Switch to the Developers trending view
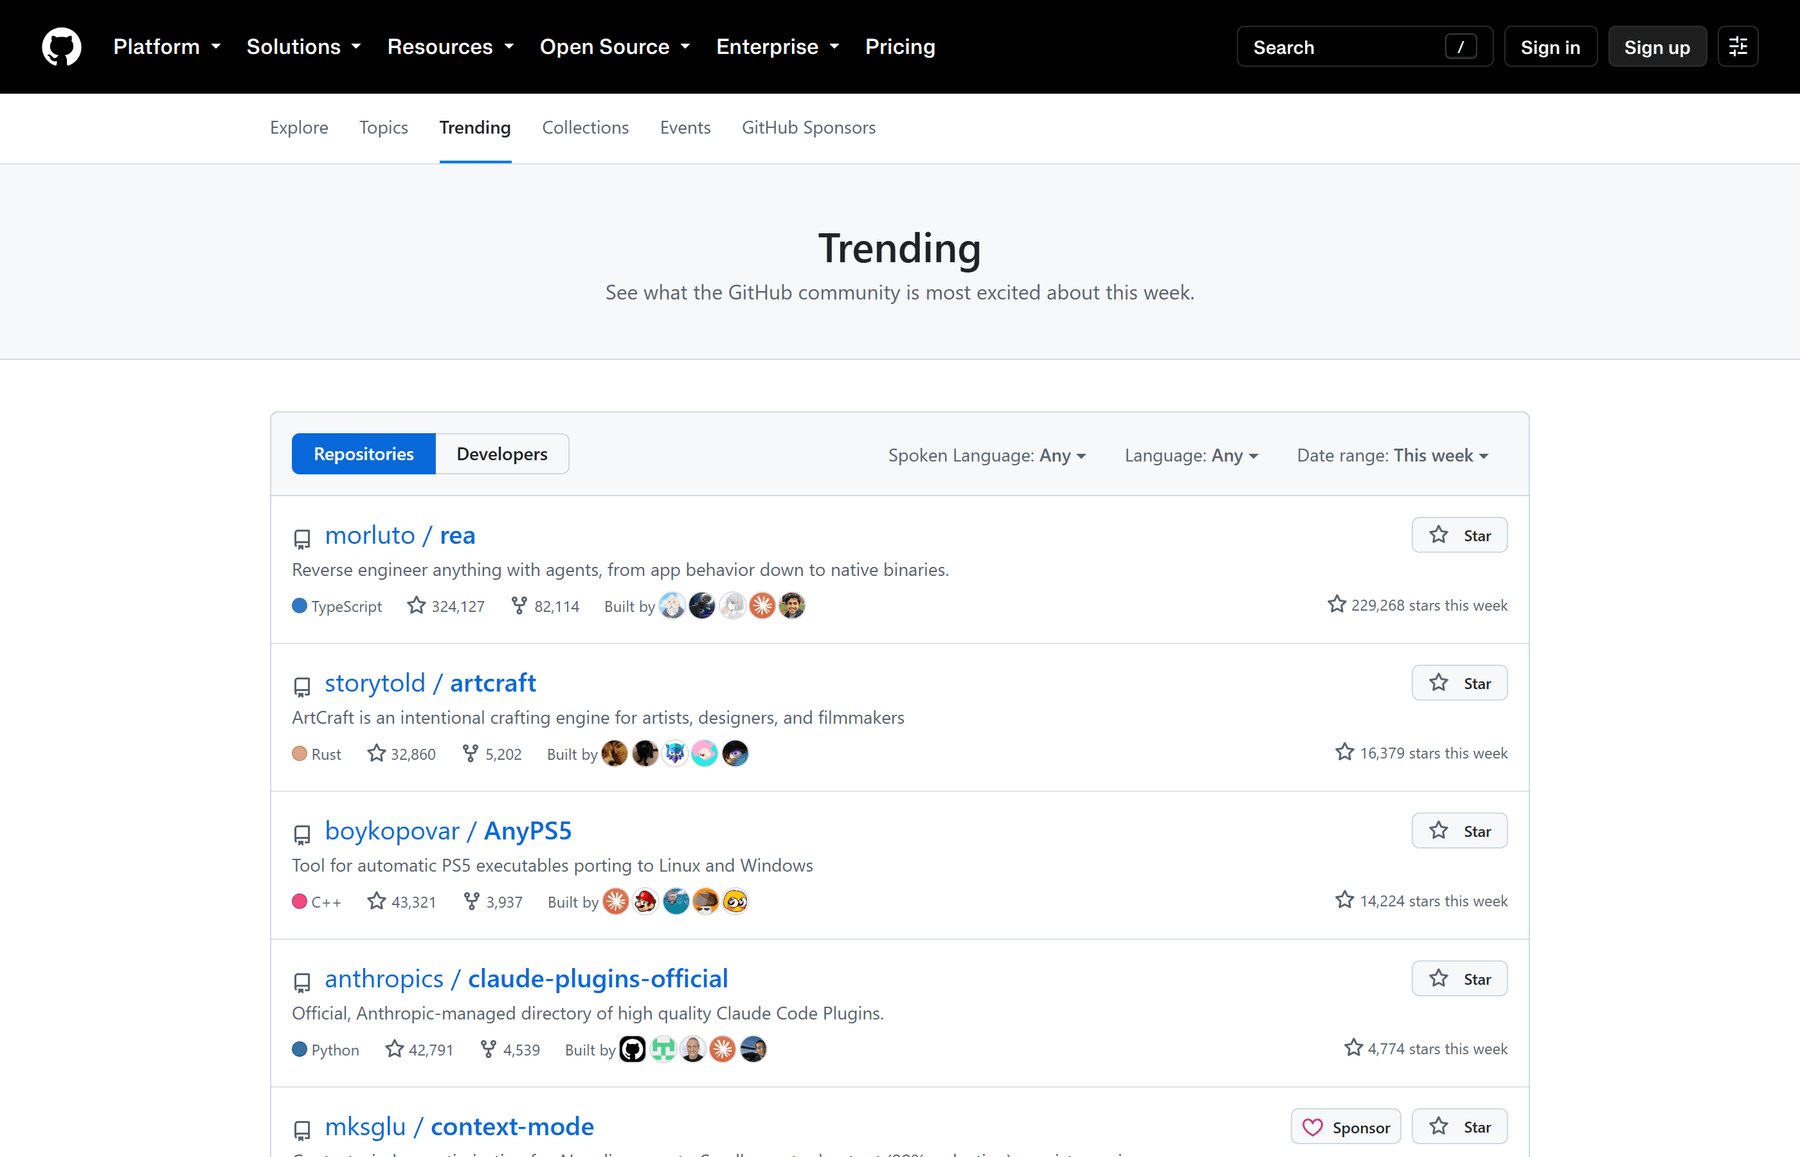1800x1157 pixels. pos(502,454)
